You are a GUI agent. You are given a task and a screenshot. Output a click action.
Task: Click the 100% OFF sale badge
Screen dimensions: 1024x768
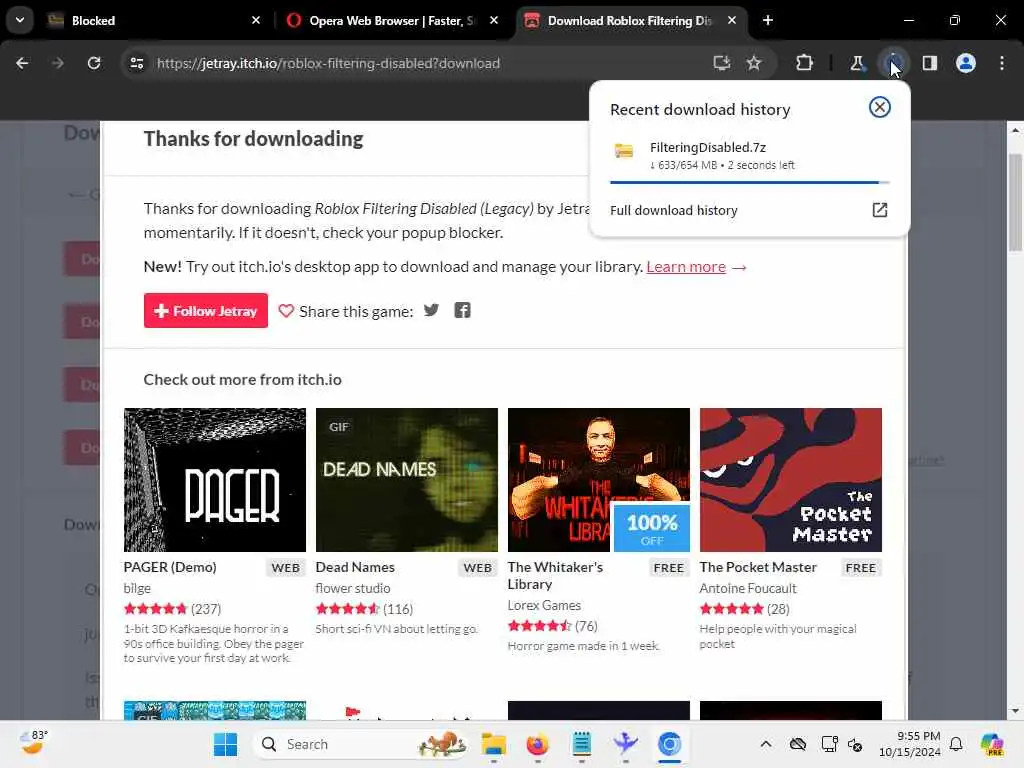652,528
